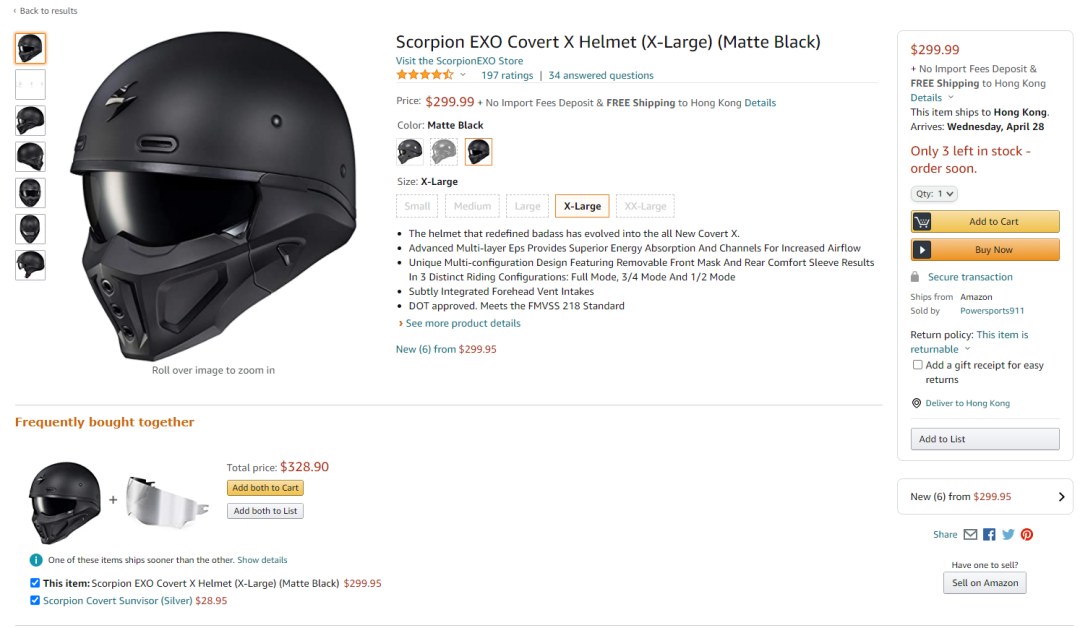The image size is (1080, 628).
Task: Click the play icon on Buy Now
Action: coord(922,250)
